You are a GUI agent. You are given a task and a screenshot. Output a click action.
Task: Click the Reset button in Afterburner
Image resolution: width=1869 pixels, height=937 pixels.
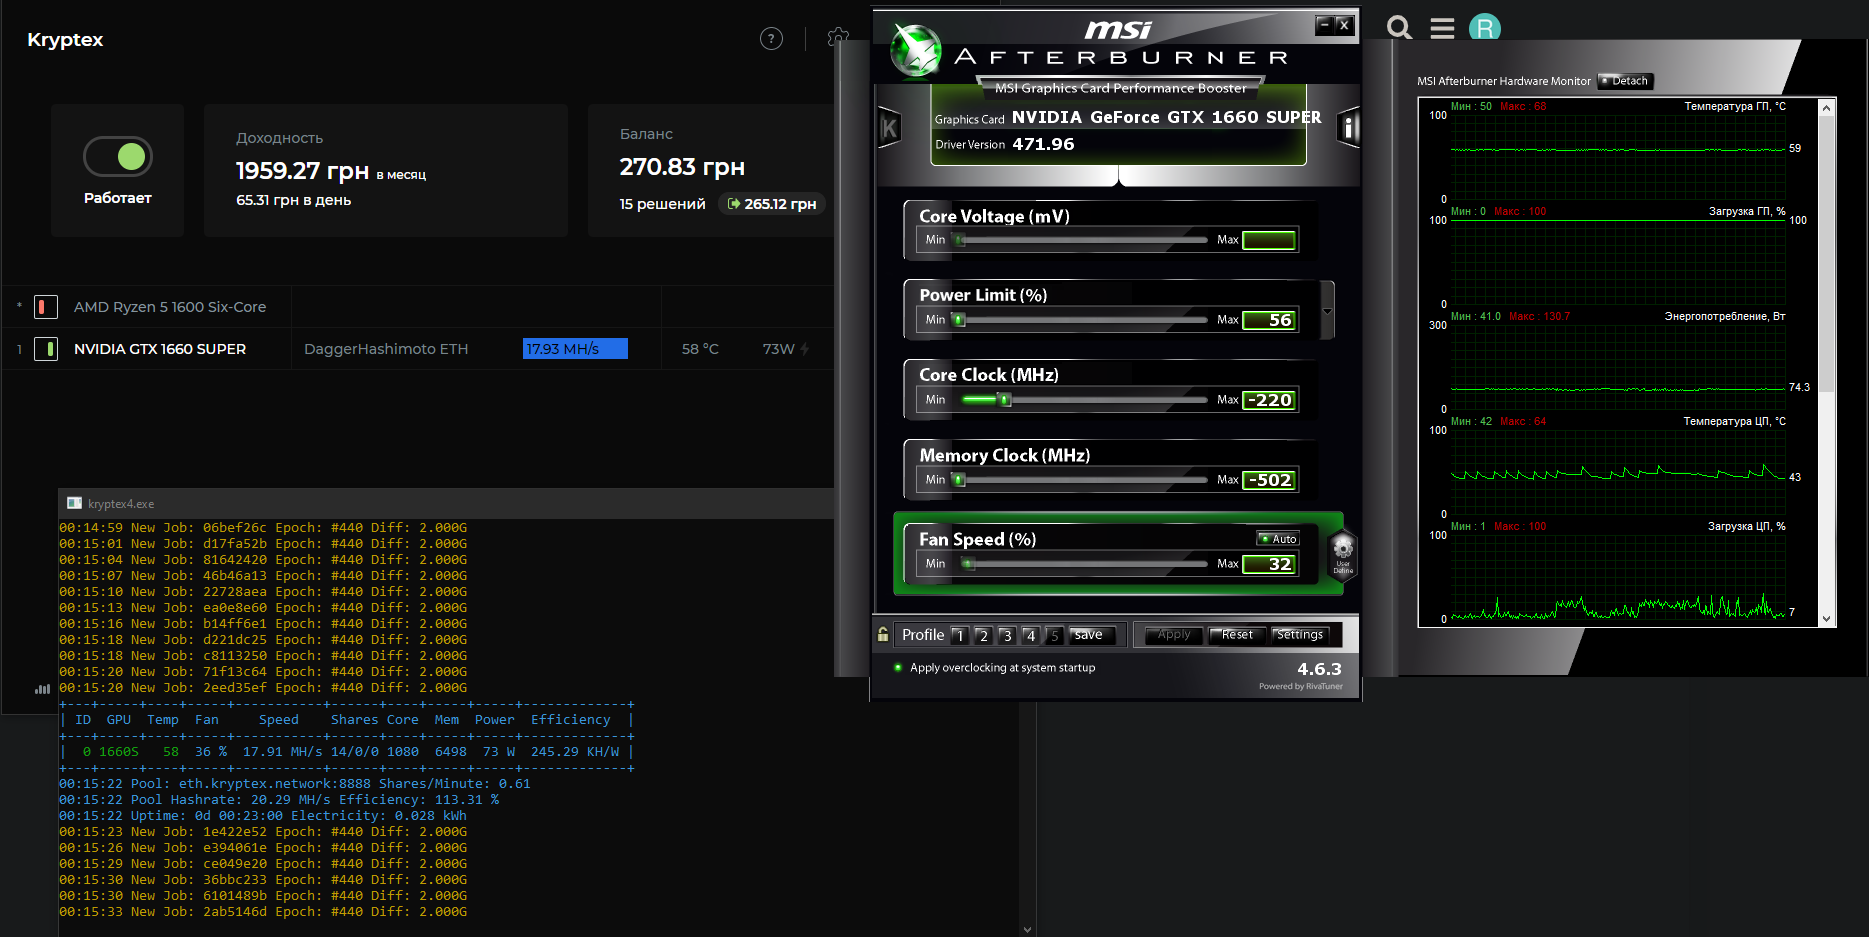[1236, 635]
